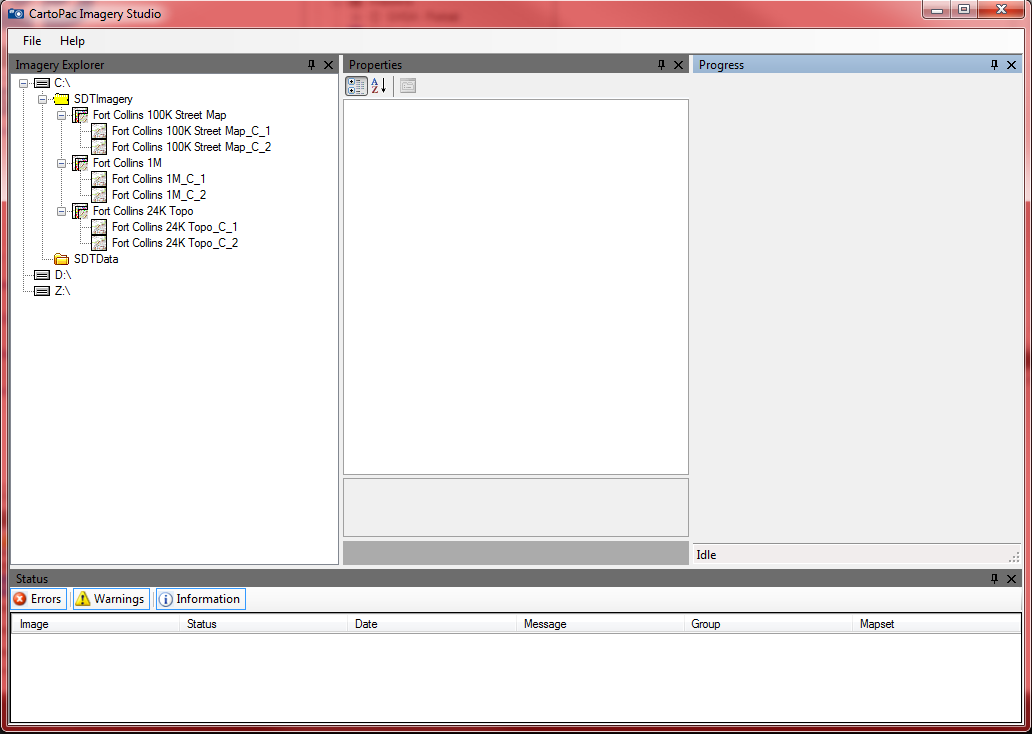Click the resize grip in Progress status bar
Screen dimensions: 1032x734
pyautogui.click(x=1014, y=557)
